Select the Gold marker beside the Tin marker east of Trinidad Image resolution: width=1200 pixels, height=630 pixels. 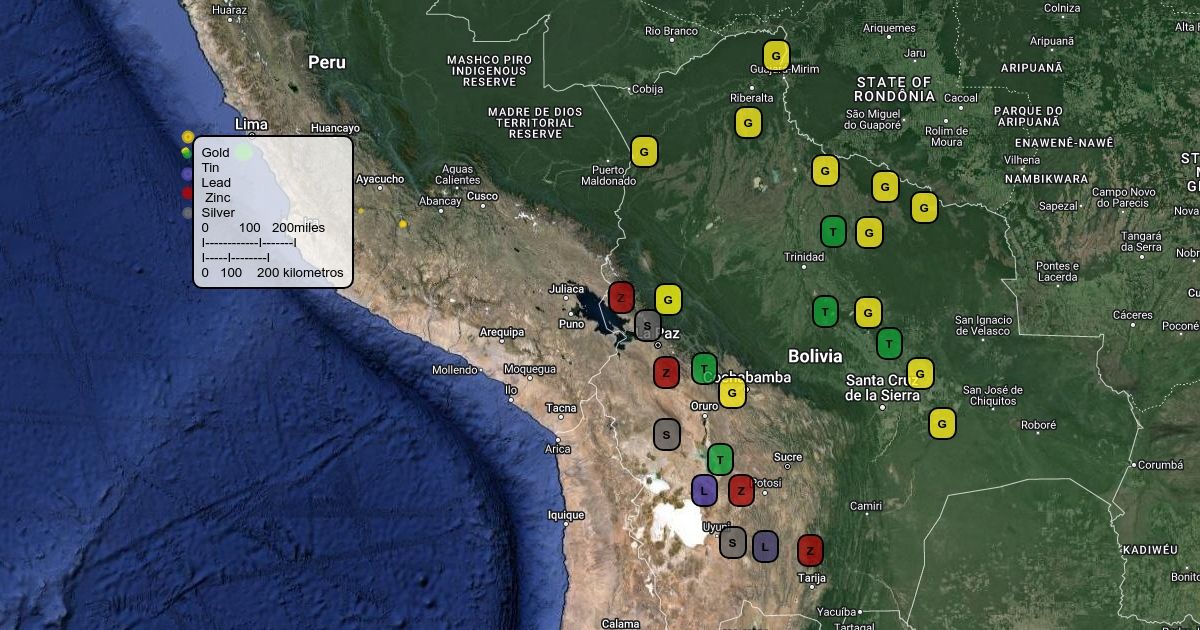pyautogui.click(x=869, y=232)
